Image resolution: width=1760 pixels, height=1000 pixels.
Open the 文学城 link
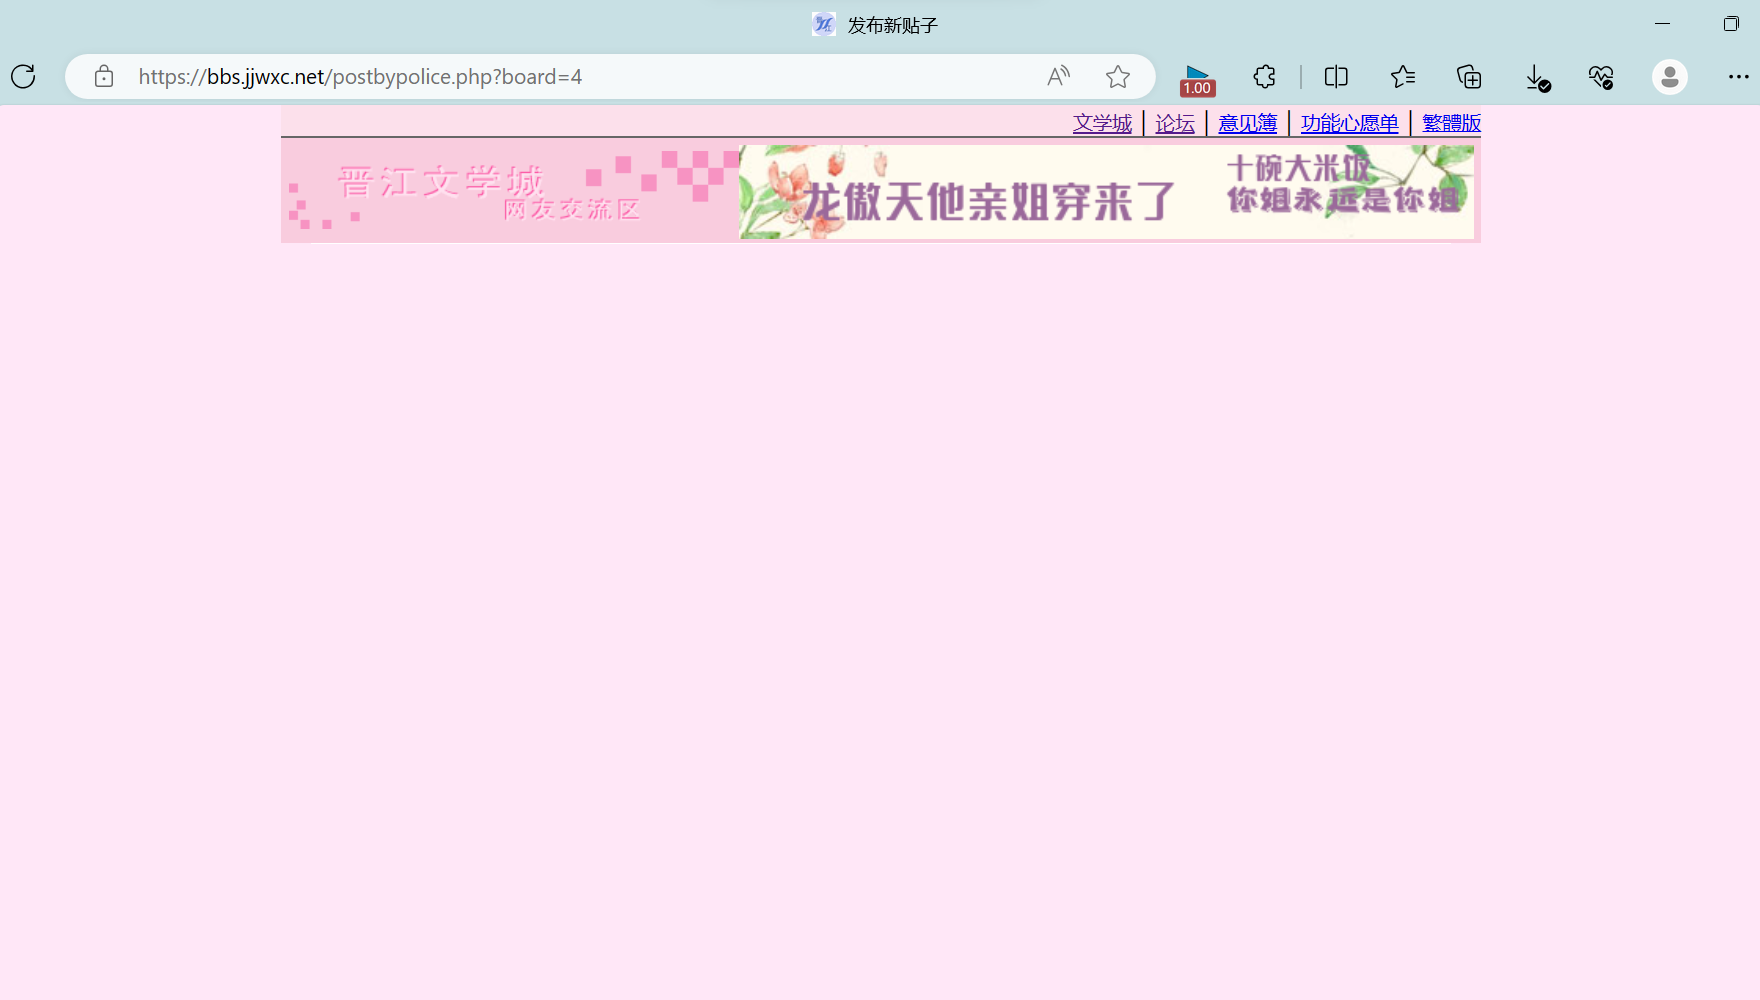point(1102,123)
